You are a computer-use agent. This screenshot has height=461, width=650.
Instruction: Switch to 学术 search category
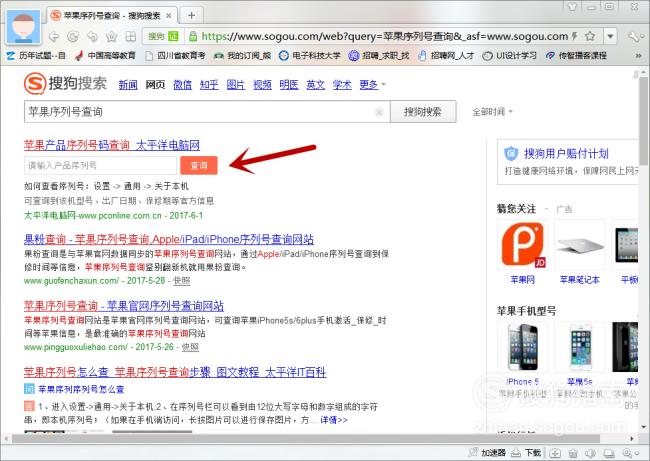coord(342,85)
